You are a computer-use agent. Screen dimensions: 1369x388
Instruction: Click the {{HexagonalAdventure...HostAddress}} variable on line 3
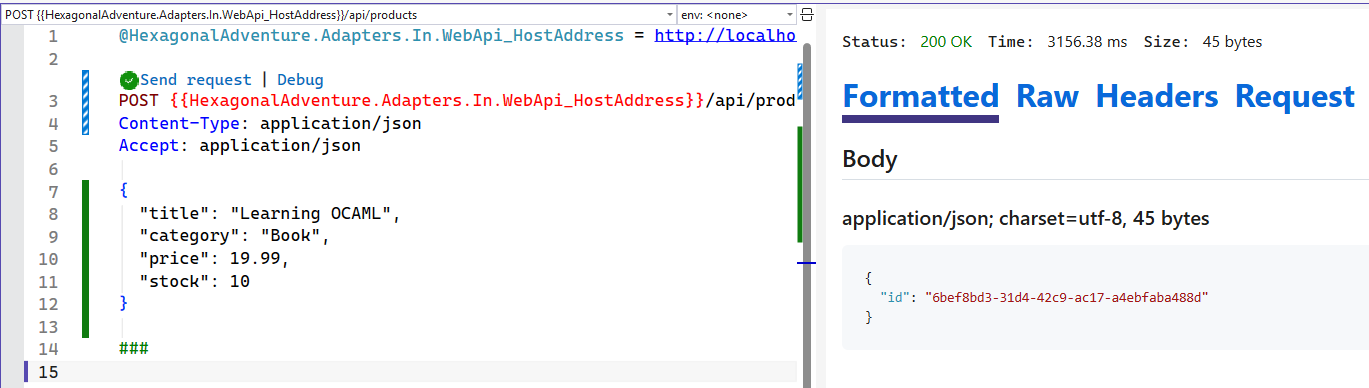(436, 101)
